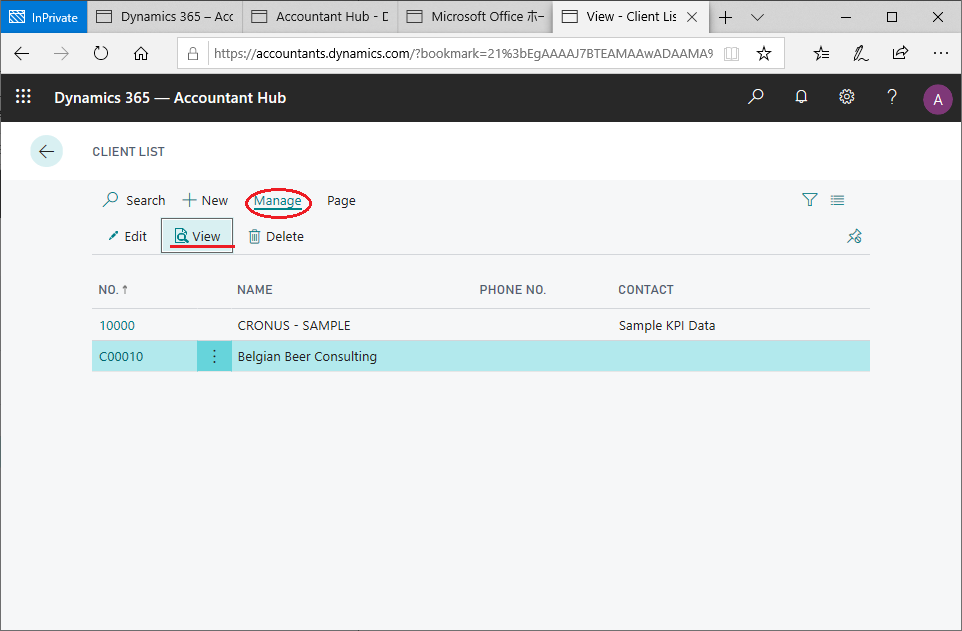Expand the tab preview chevron

[758, 17]
